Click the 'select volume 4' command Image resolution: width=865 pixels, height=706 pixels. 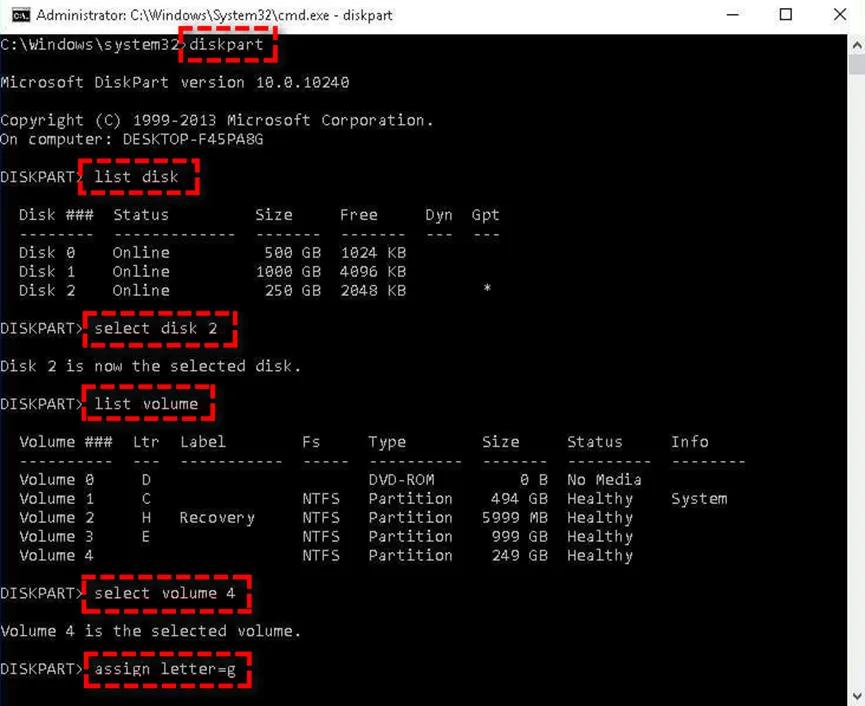(165, 593)
